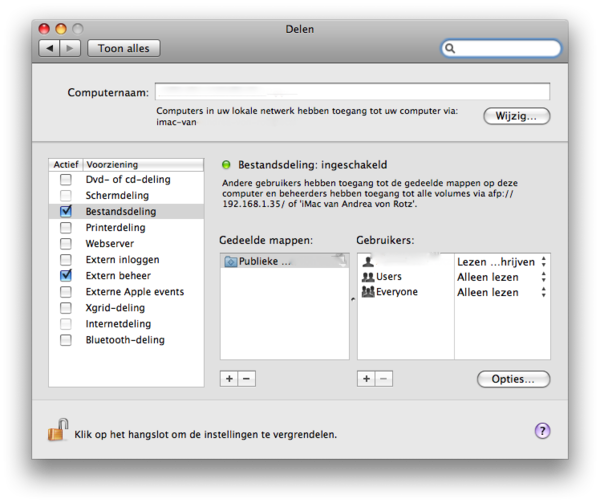Viewport: 600px width, 503px height.
Task: Select Bluetooth-deling in the services list
Action: point(124,340)
